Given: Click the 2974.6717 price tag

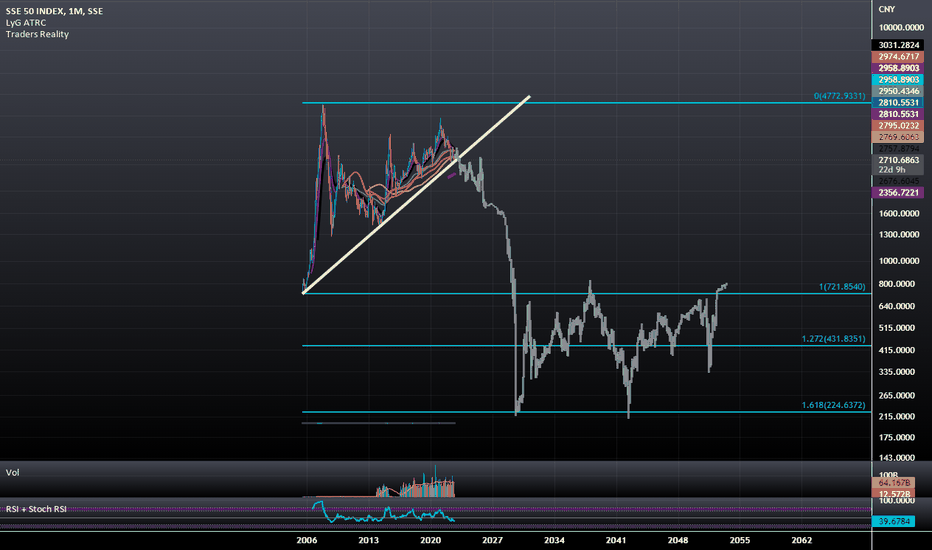Looking at the screenshot, I should 898,56.
